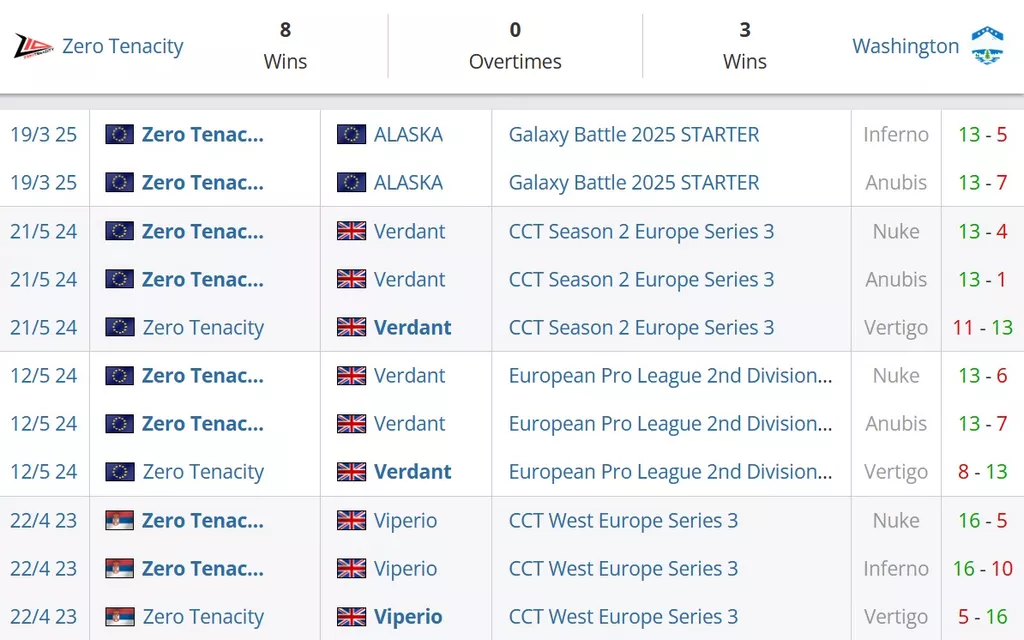Image resolution: width=1024 pixels, height=640 pixels.
Task: Open Washington team page link
Action: [x=905, y=46]
